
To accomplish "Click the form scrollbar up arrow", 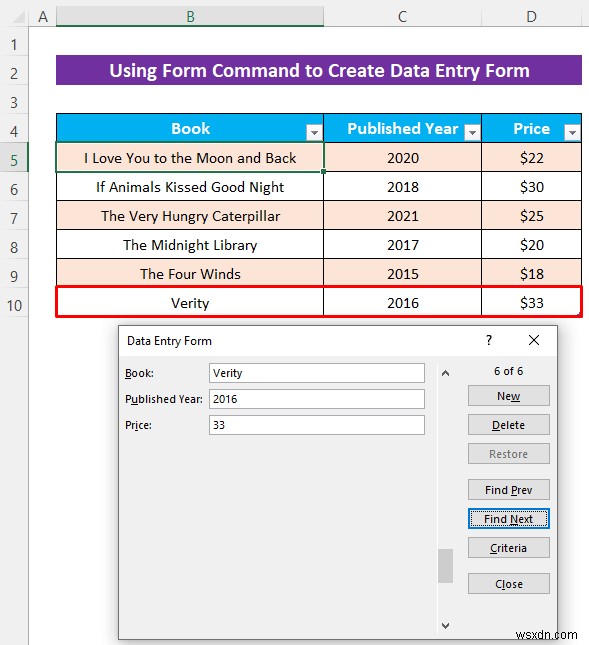I will [445, 373].
